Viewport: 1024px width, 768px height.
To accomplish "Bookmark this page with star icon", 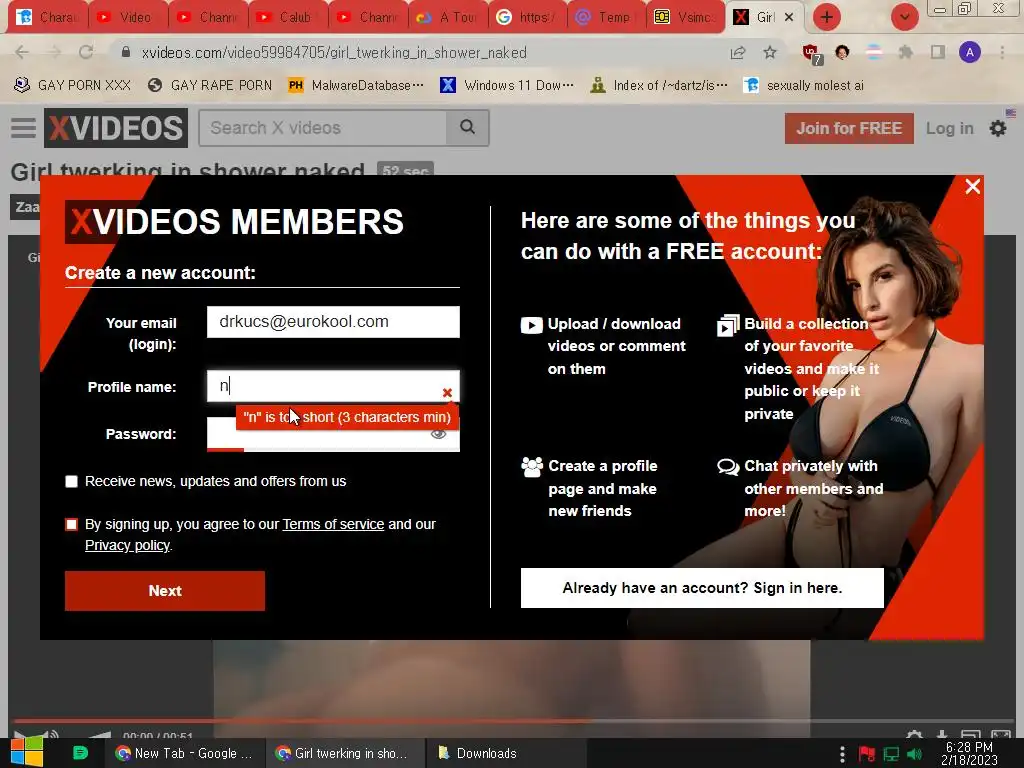I will coord(770,53).
